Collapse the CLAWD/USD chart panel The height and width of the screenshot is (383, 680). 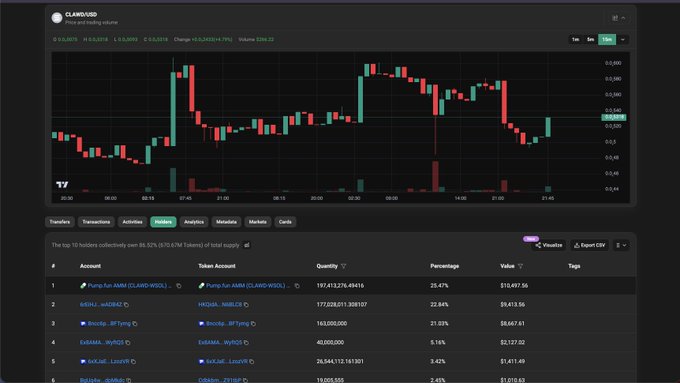(x=624, y=18)
